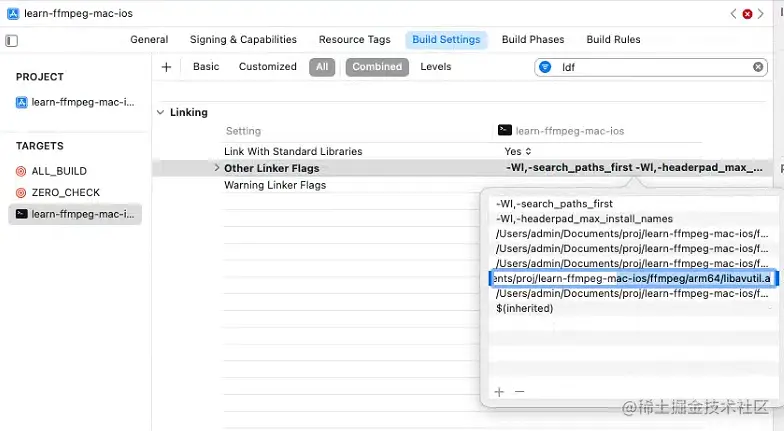Screen dimensions: 784x431
Task: Select the -Wl,-headerpad_max_install_names entry
Action: pos(584,219)
